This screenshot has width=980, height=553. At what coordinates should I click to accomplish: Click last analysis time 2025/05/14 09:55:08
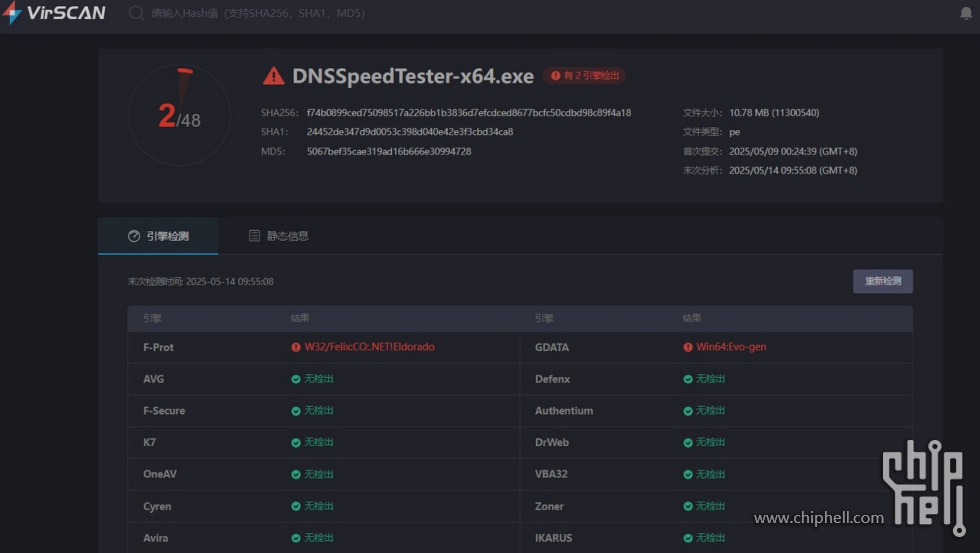[x=793, y=171]
